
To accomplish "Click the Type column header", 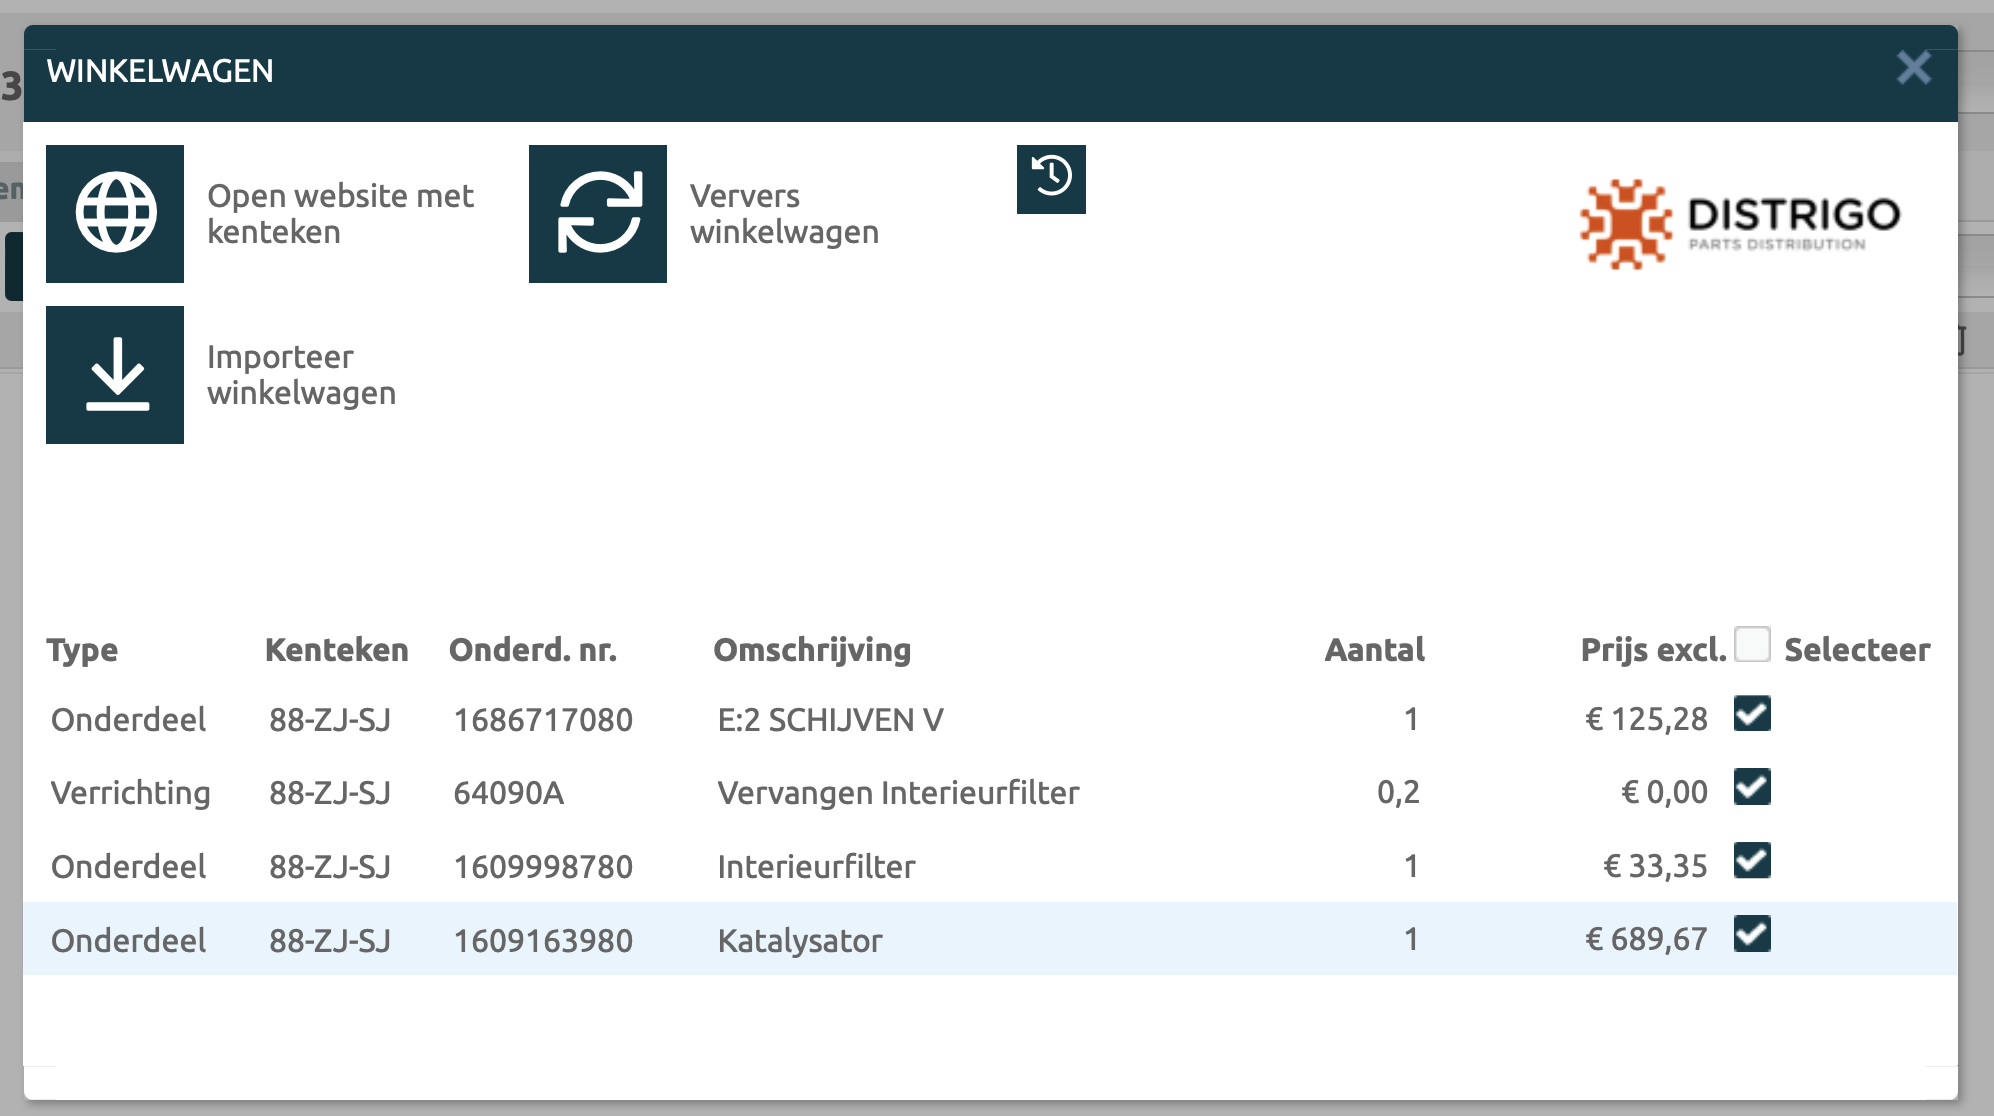I will tap(82, 650).
